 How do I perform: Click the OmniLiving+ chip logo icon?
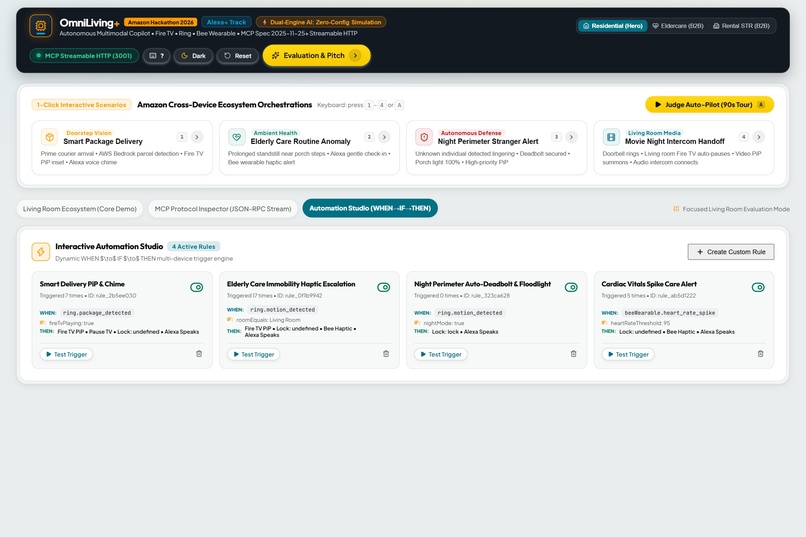[x=41, y=25]
